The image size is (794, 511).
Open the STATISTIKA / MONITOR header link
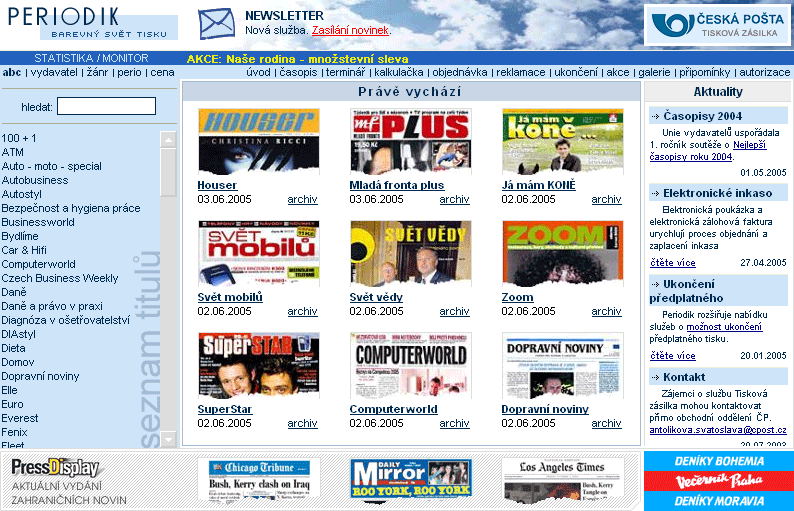coord(91,58)
